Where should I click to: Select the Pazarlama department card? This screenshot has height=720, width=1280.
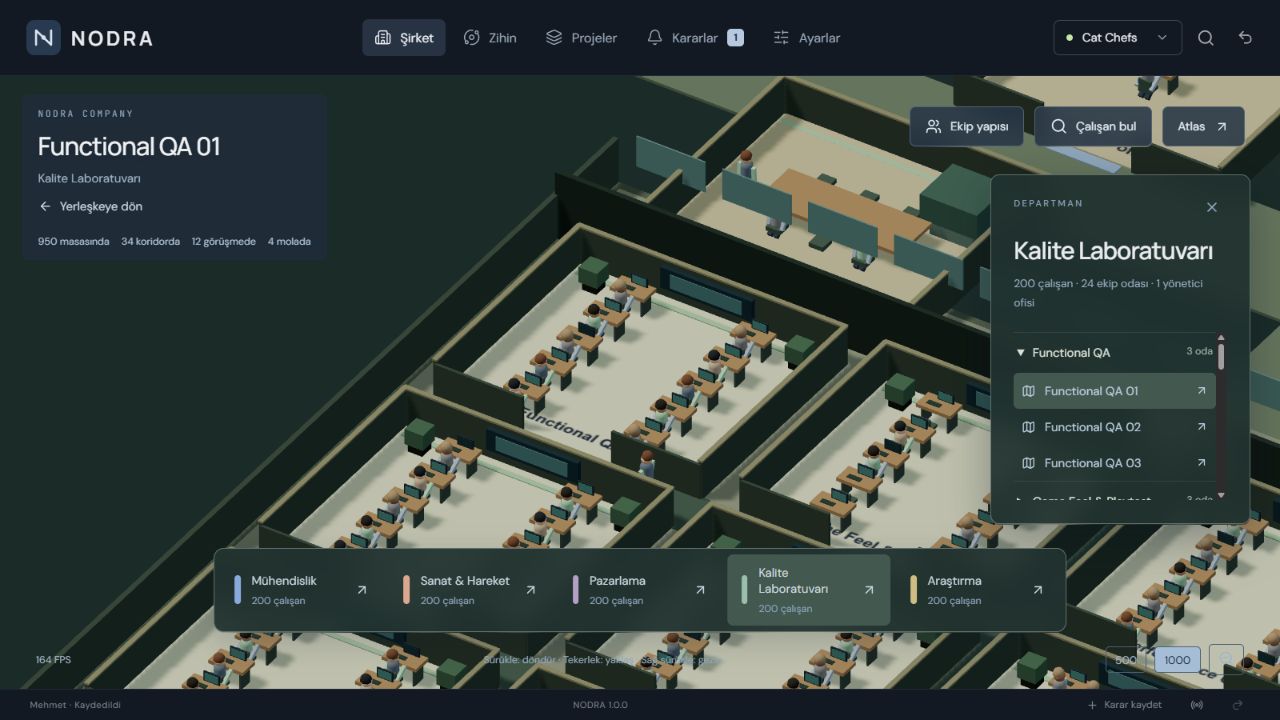638,590
